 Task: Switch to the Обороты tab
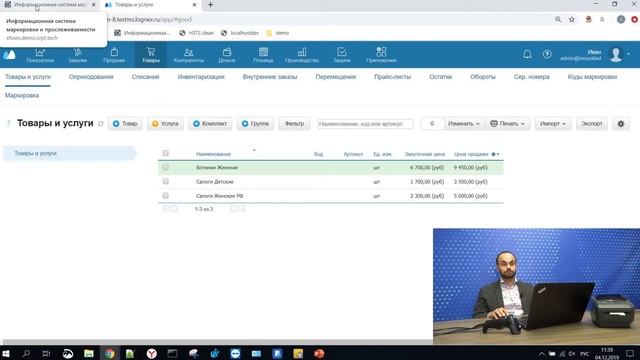(482, 77)
